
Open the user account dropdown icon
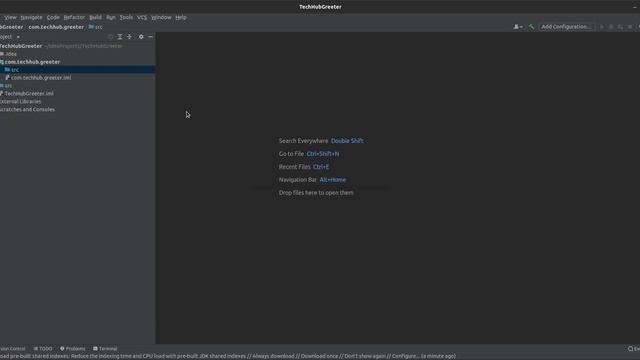tap(518, 27)
